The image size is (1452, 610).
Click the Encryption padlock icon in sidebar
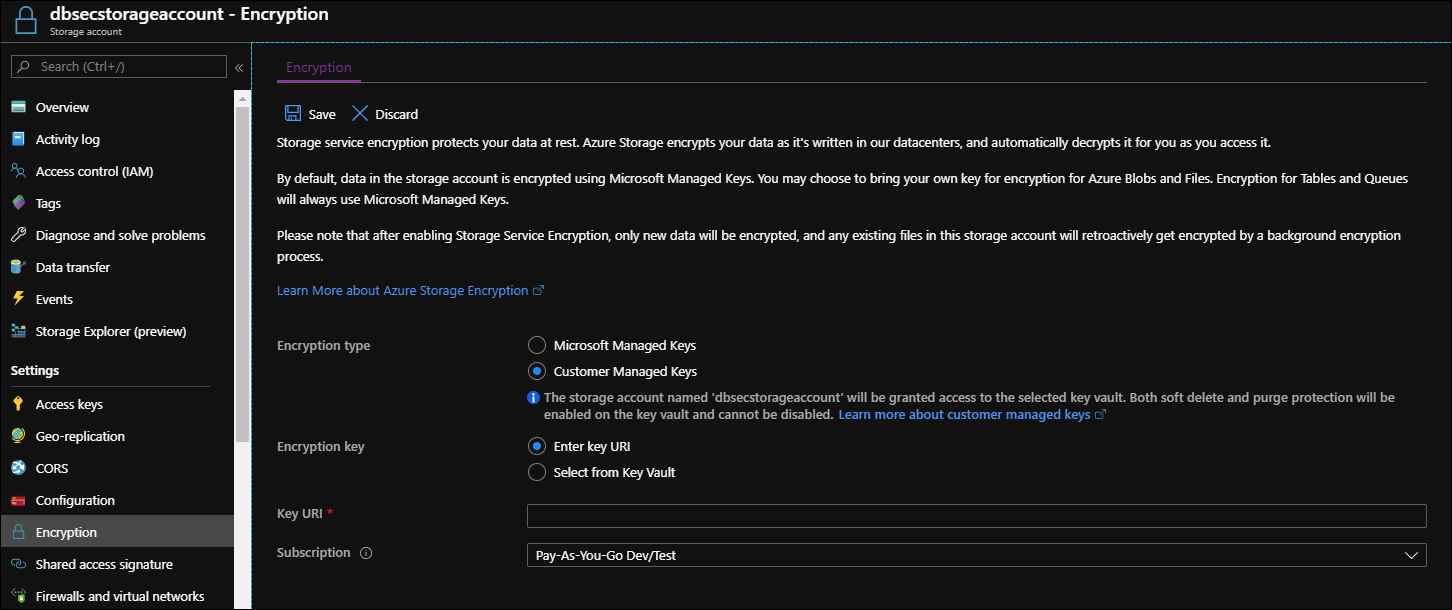point(18,532)
